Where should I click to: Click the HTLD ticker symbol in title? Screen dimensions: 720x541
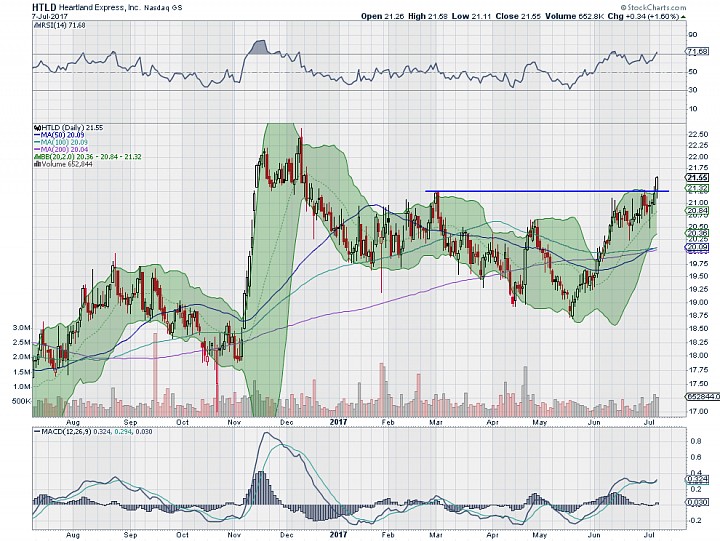45,7
